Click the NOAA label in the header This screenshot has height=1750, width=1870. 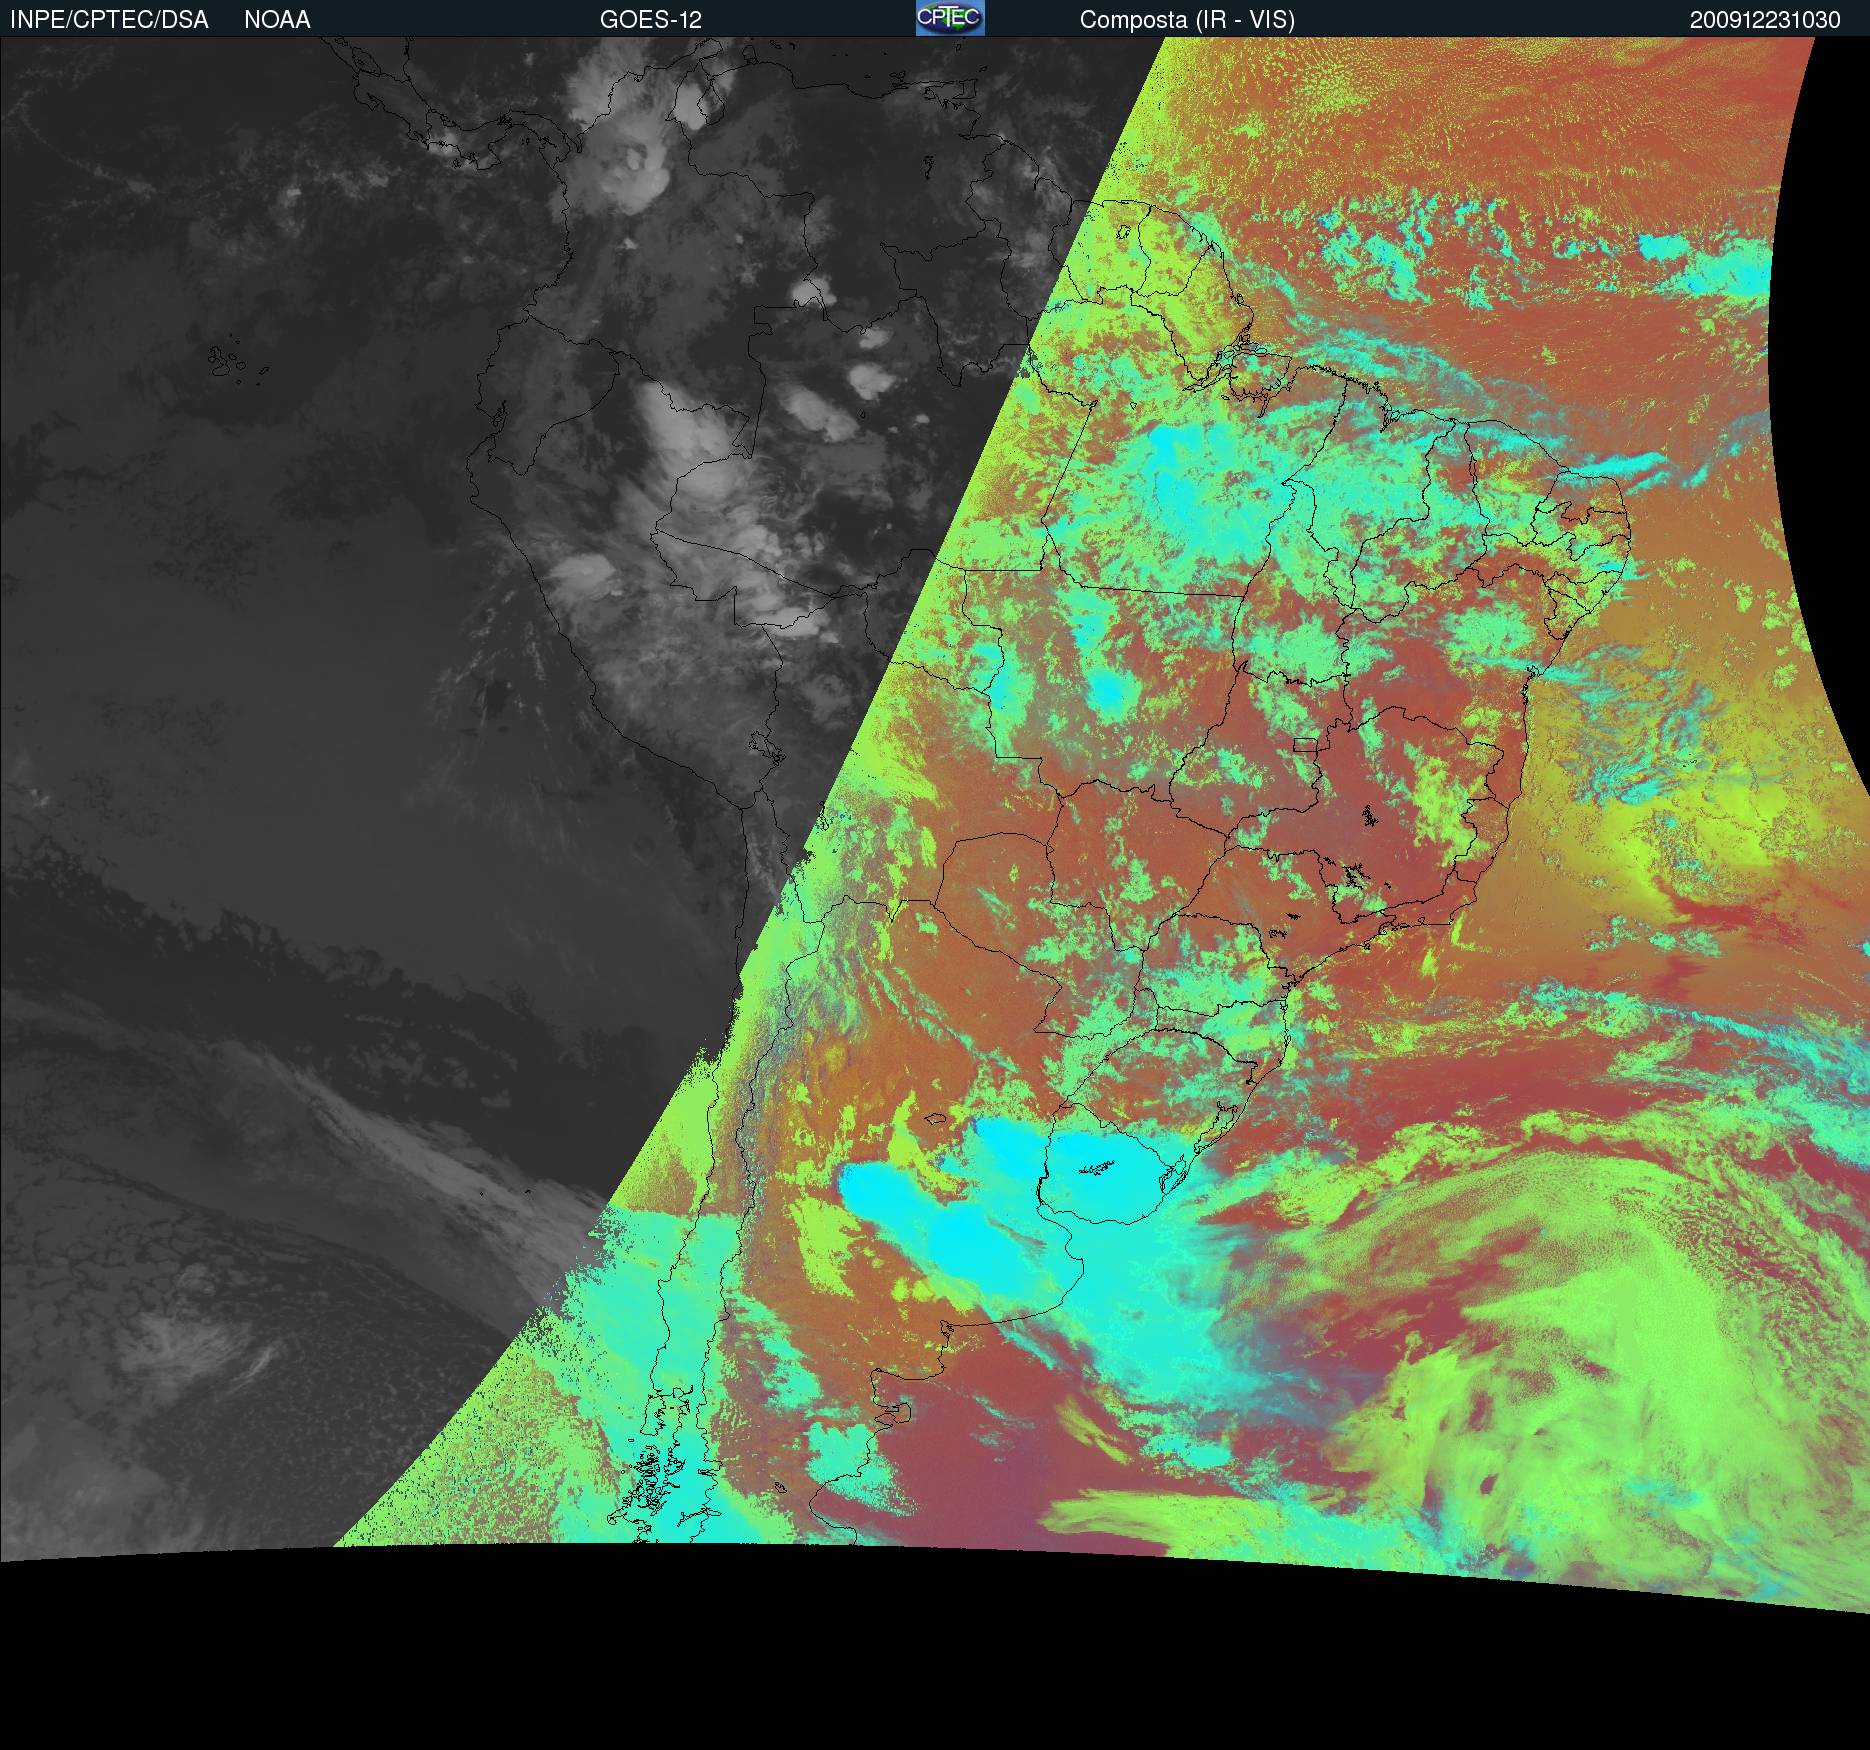point(277,20)
